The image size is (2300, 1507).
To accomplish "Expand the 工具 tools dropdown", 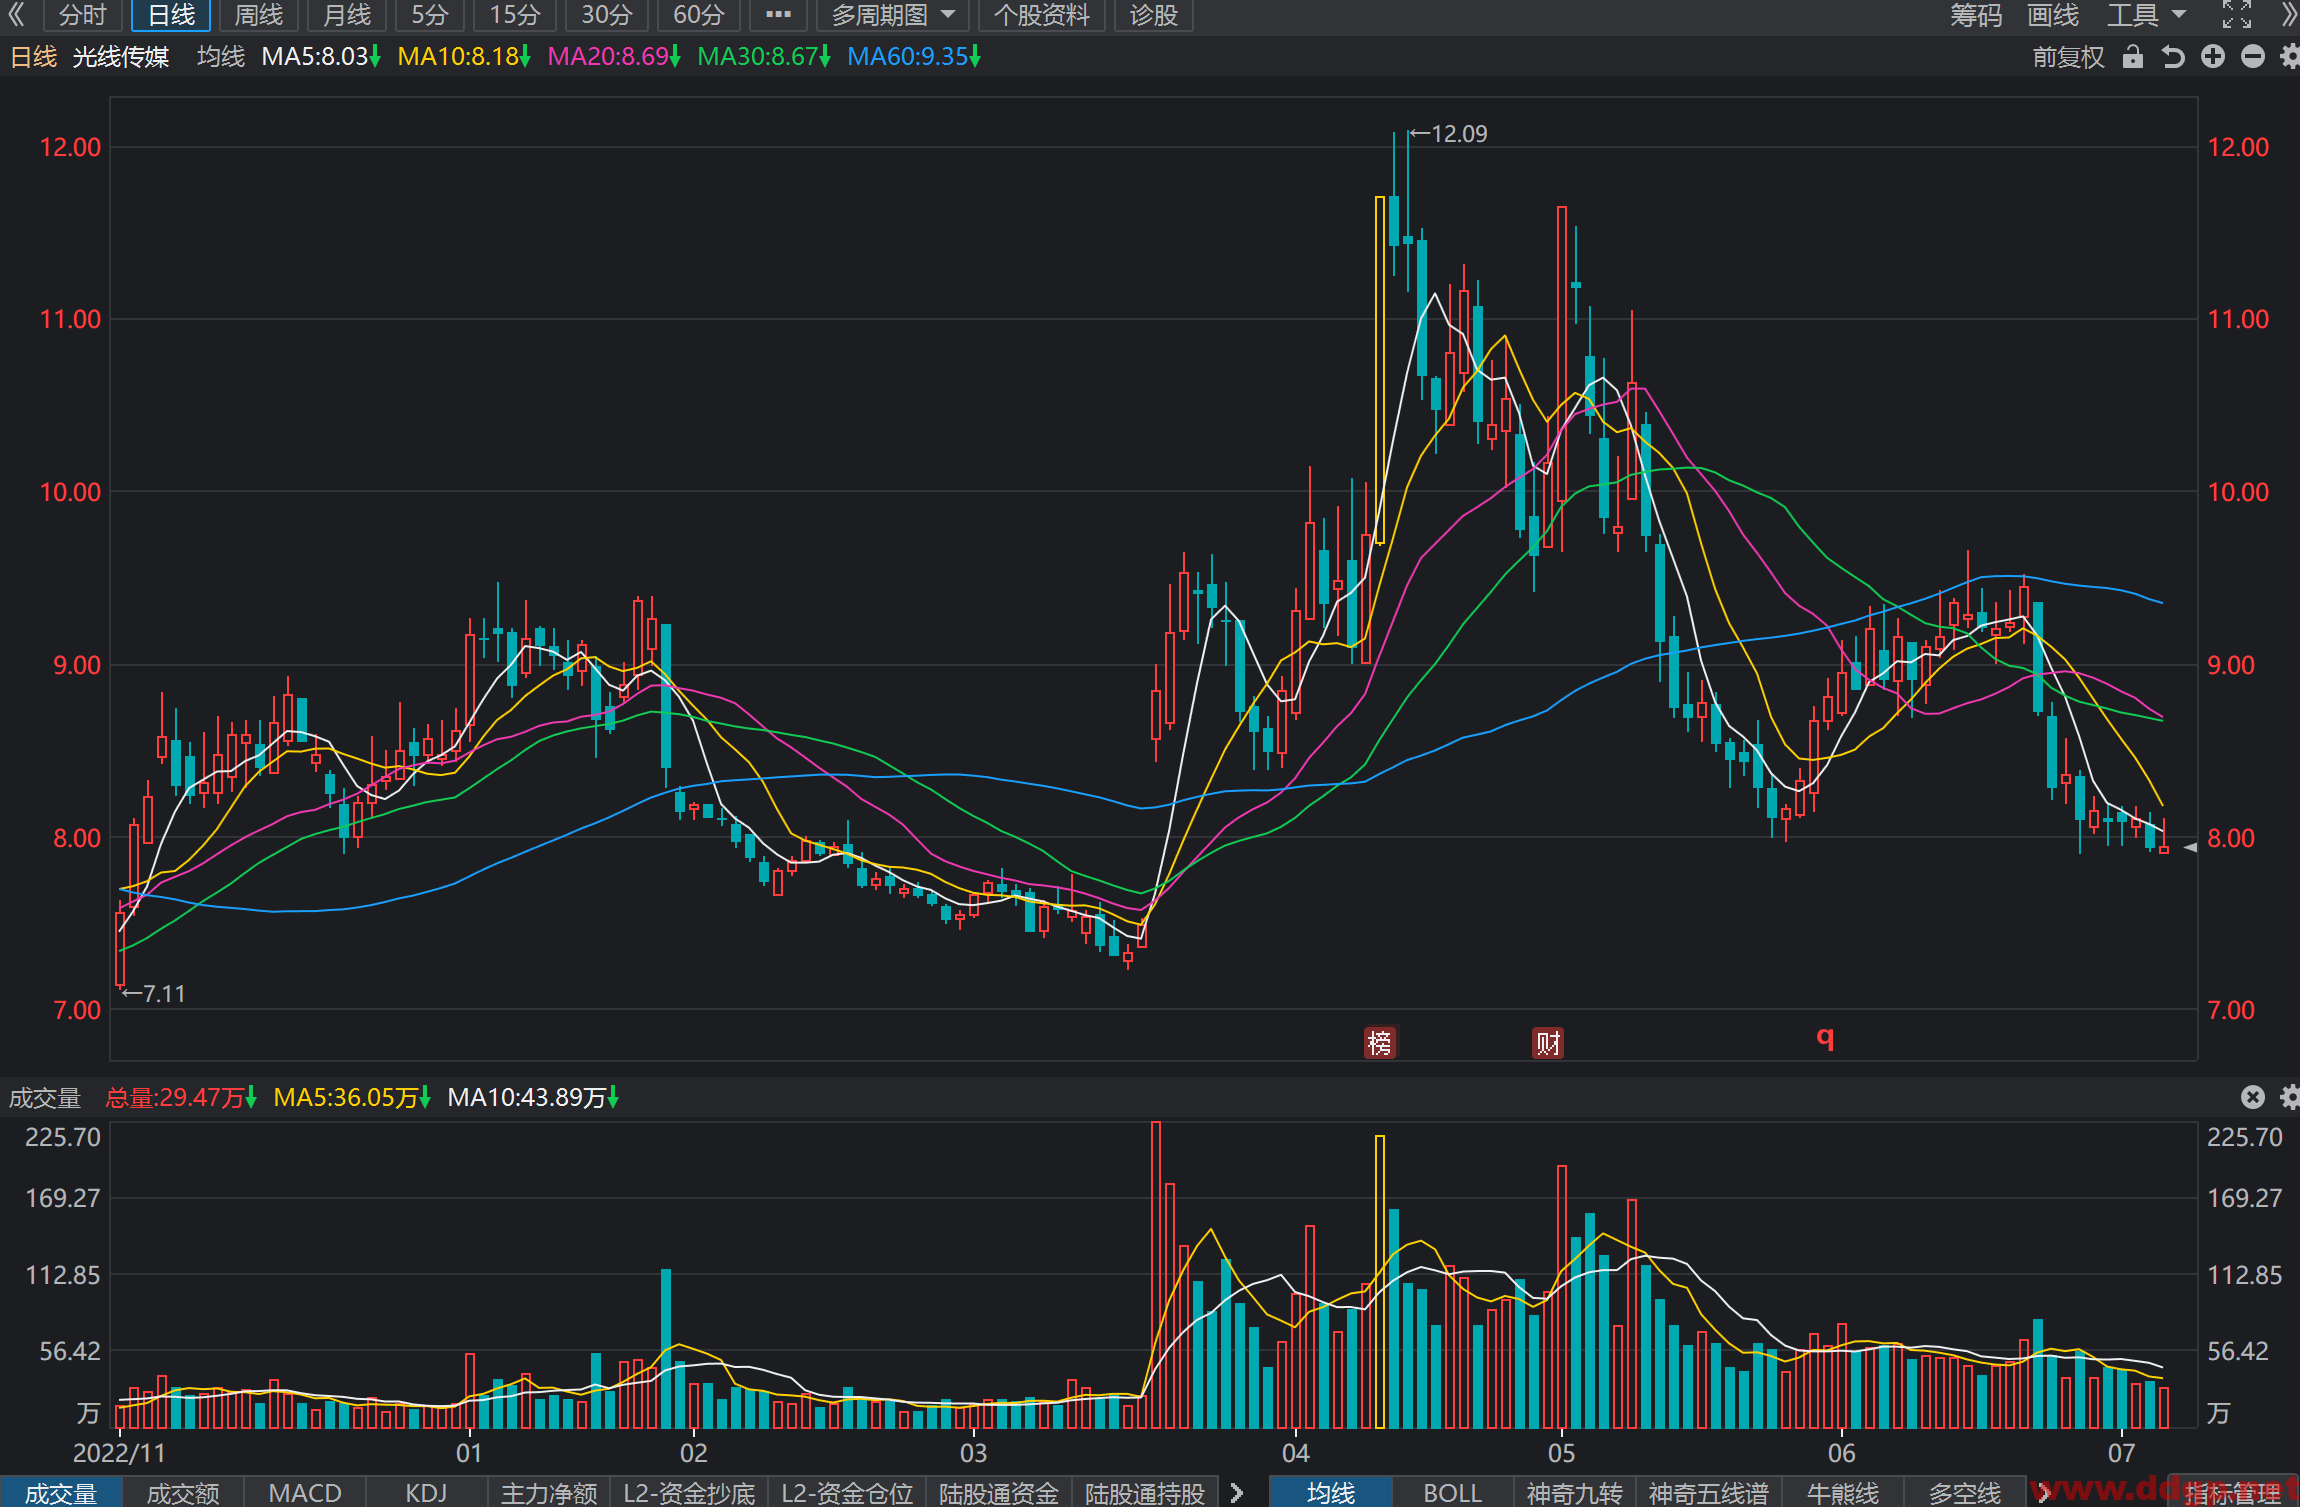I will (2147, 15).
